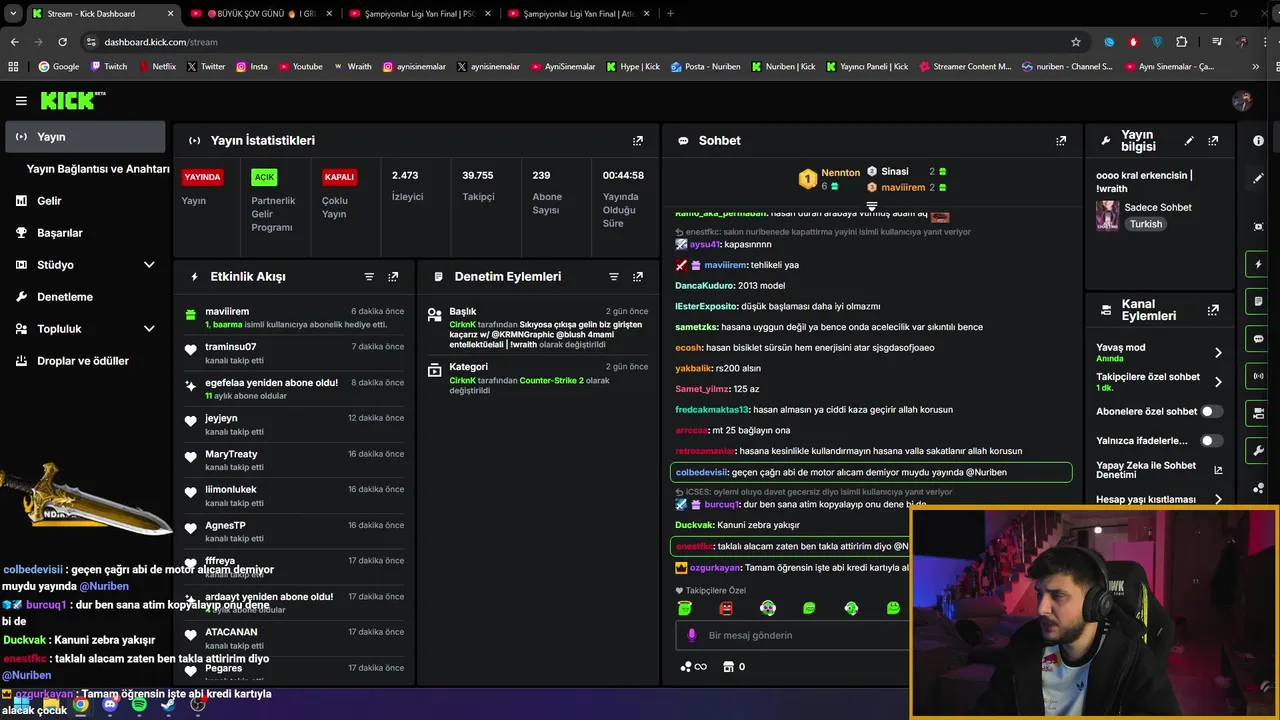1280x720 pixels.
Task: Click the stream title text 'oooo kral erkencisin'
Action: pos(1141,175)
